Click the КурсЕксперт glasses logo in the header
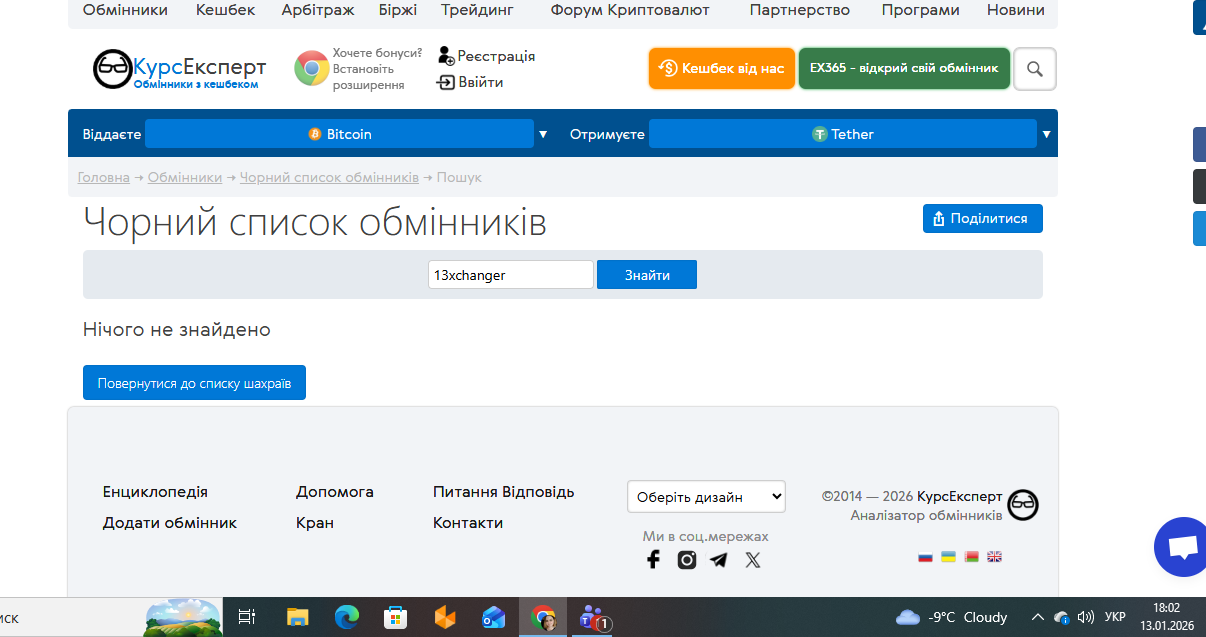Viewport: 1206px width, 637px height. click(x=112, y=69)
